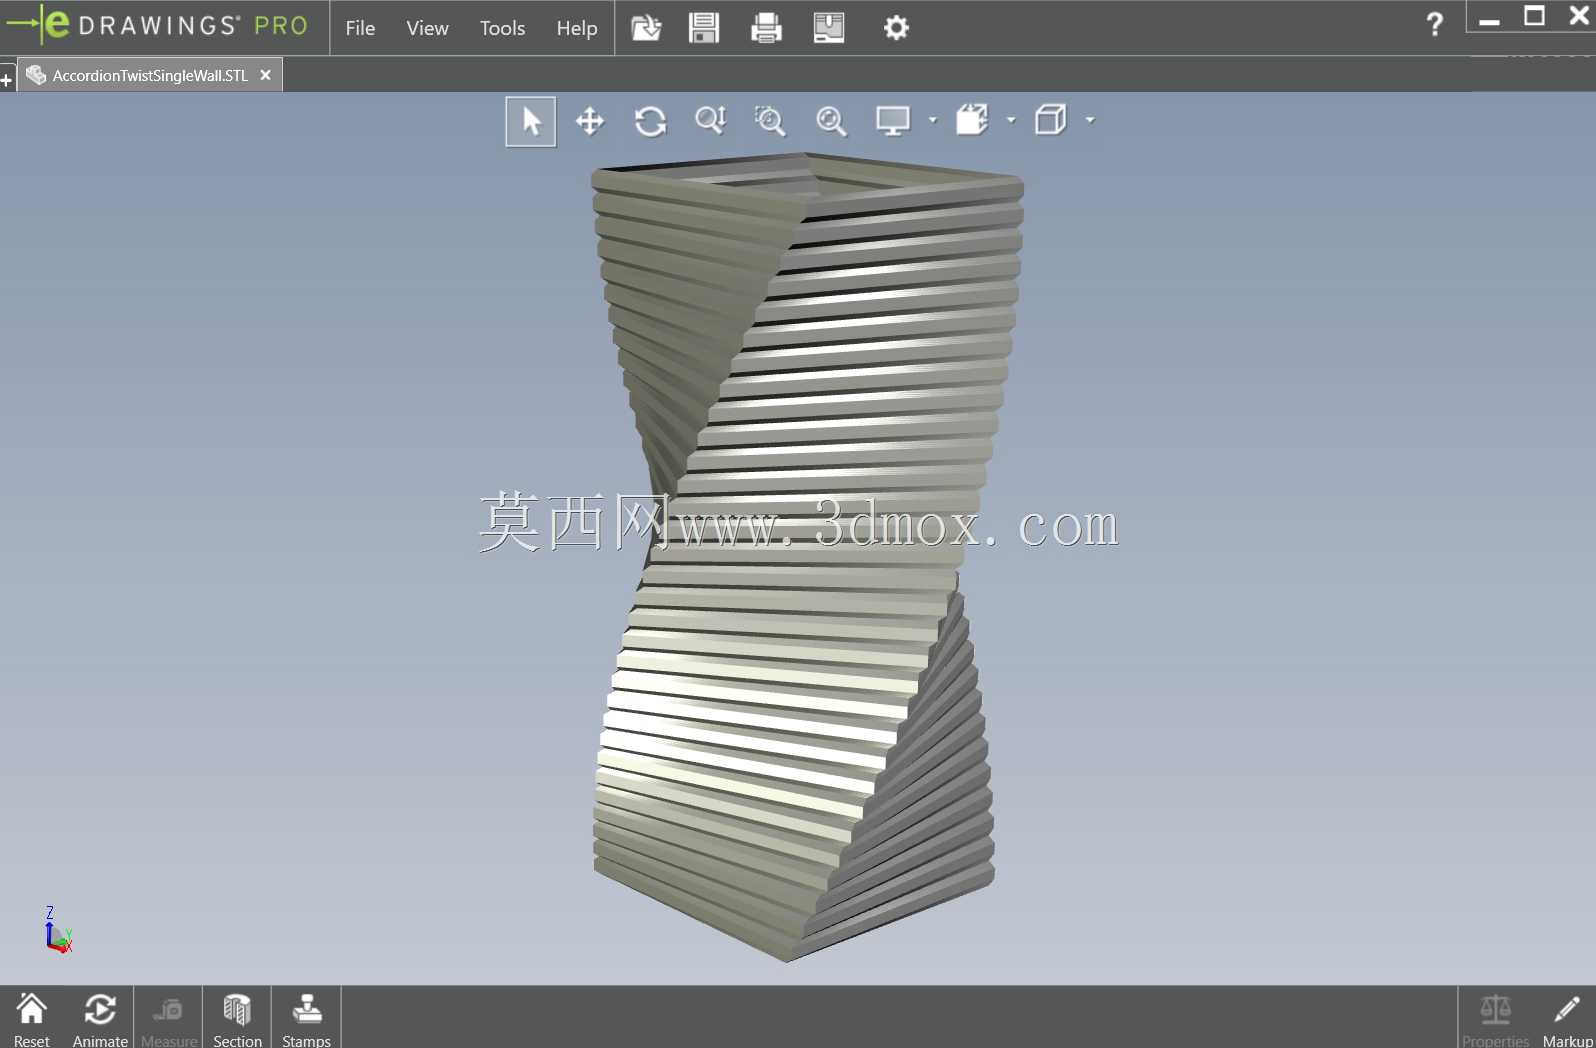Click the Reset home button

(x=32, y=1019)
